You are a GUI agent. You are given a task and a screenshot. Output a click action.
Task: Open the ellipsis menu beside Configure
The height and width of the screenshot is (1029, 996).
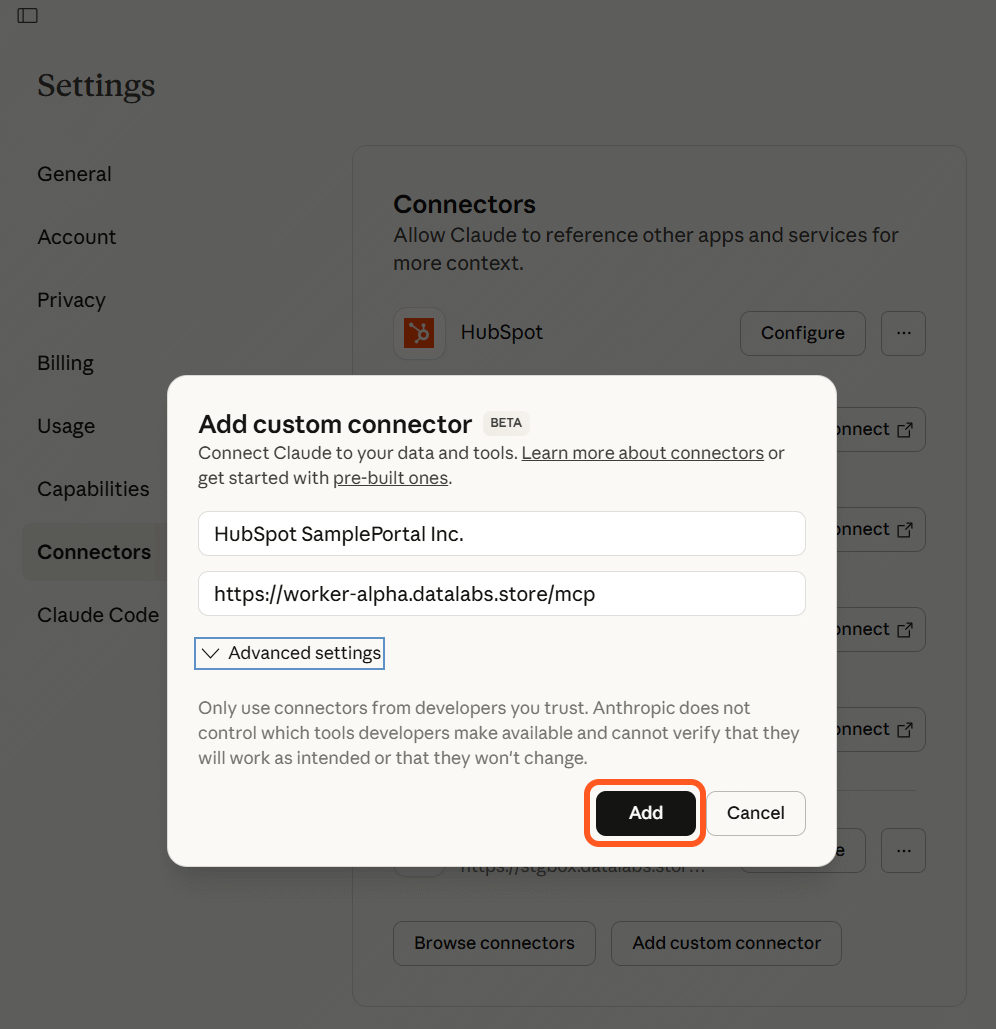(x=902, y=333)
